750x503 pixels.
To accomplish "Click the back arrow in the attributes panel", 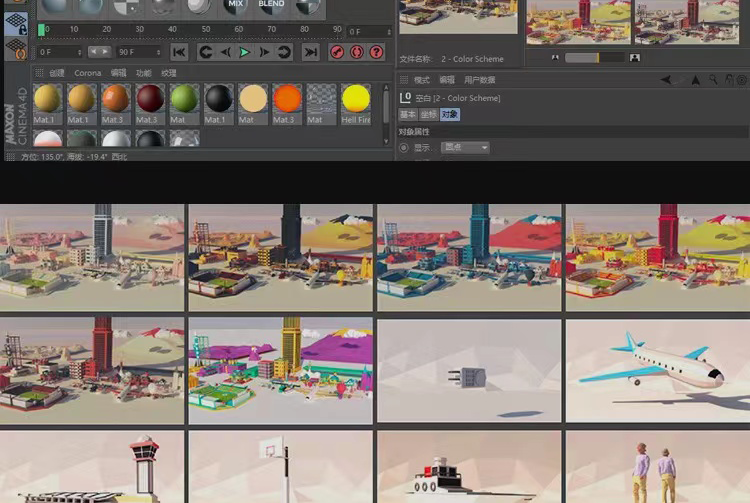I will (666, 80).
